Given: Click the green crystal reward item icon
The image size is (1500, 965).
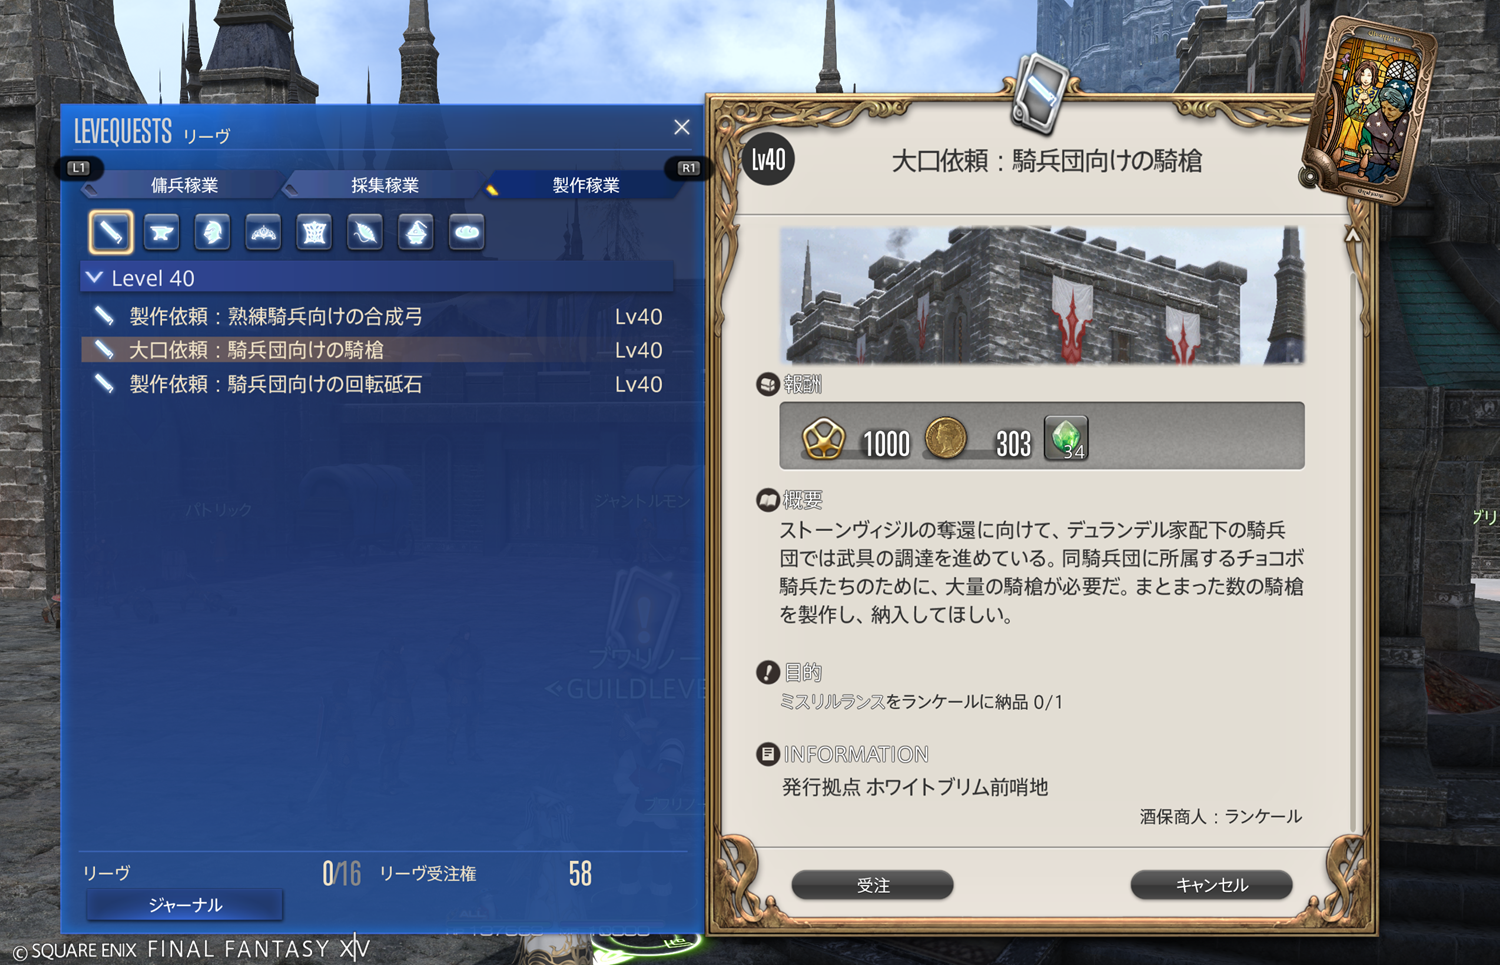Looking at the screenshot, I should coord(1066,438).
